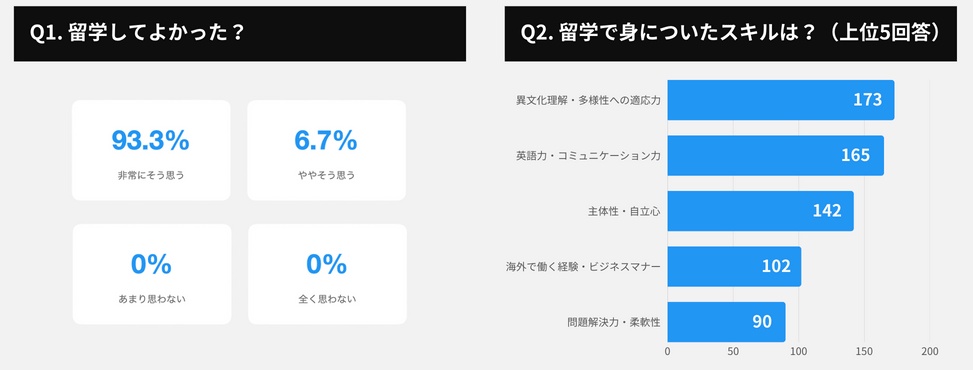Image resolution: width=973 pixels, height=370 pixels.
Task: Click the bar showing 173
Action: [781, 100]
